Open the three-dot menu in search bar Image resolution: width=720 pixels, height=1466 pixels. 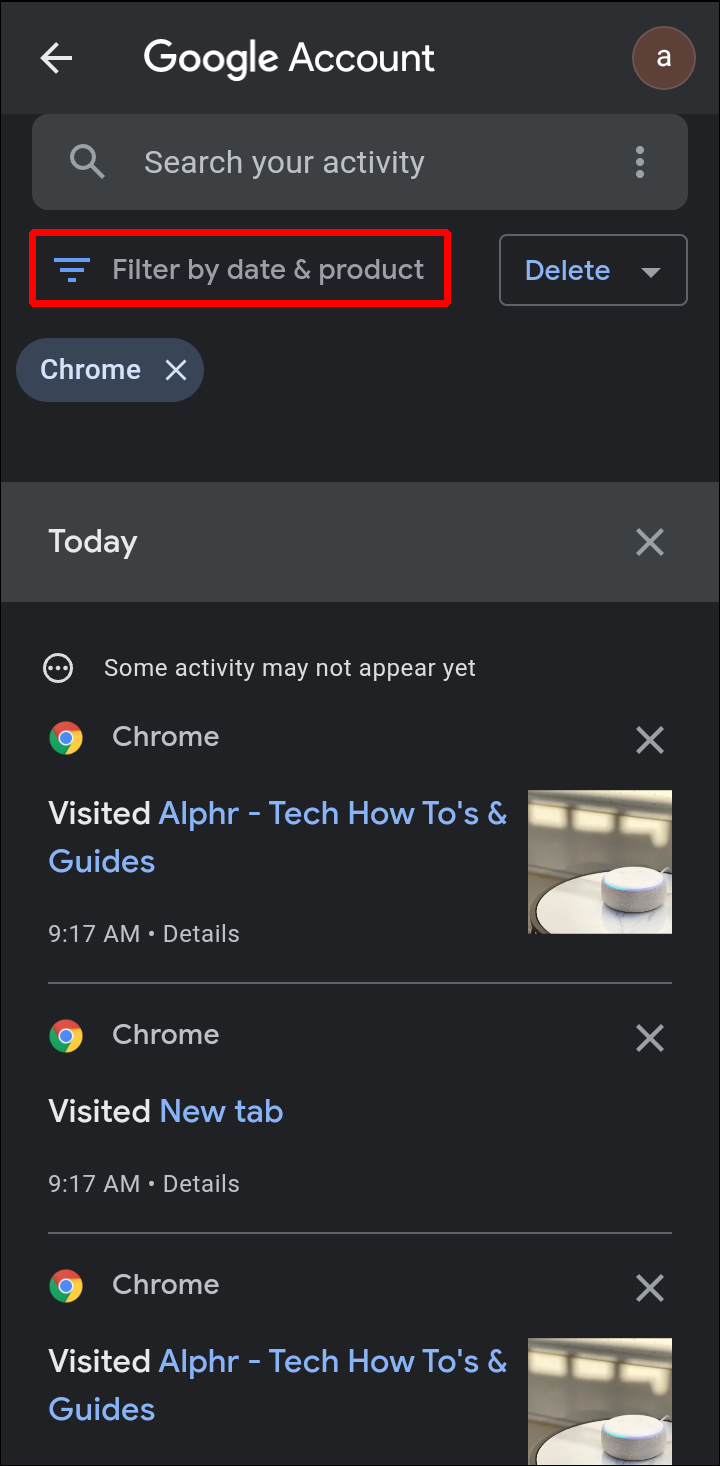point(640,162)
